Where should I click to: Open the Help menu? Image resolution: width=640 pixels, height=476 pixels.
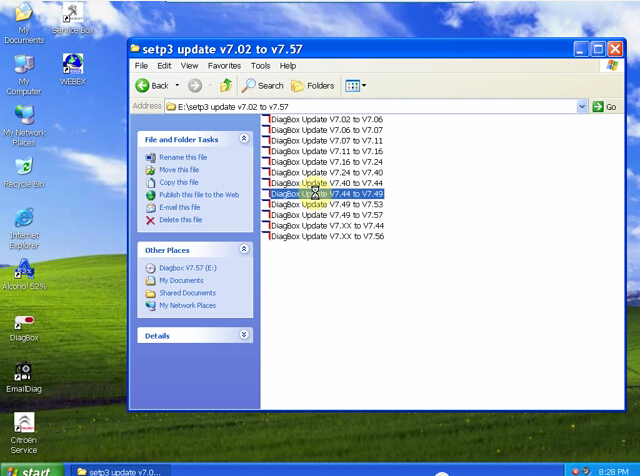pos(288,66)
